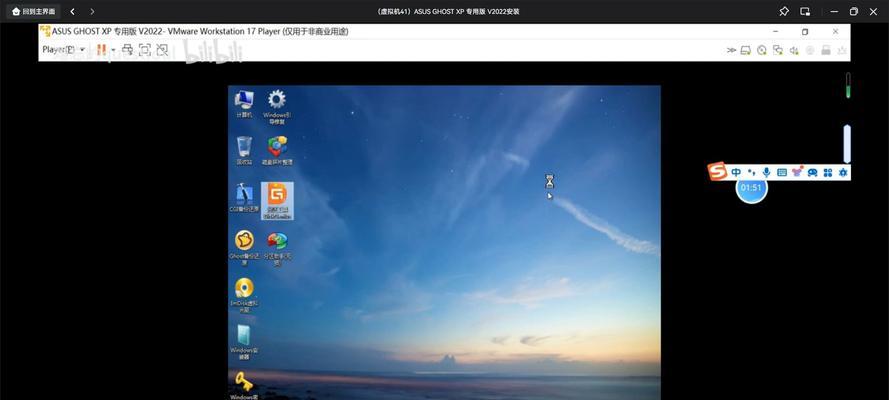Image resolution: width=889 pixels, height=400 pixels.
Task: Open the Windows key password icon
Action: point(244,385)
